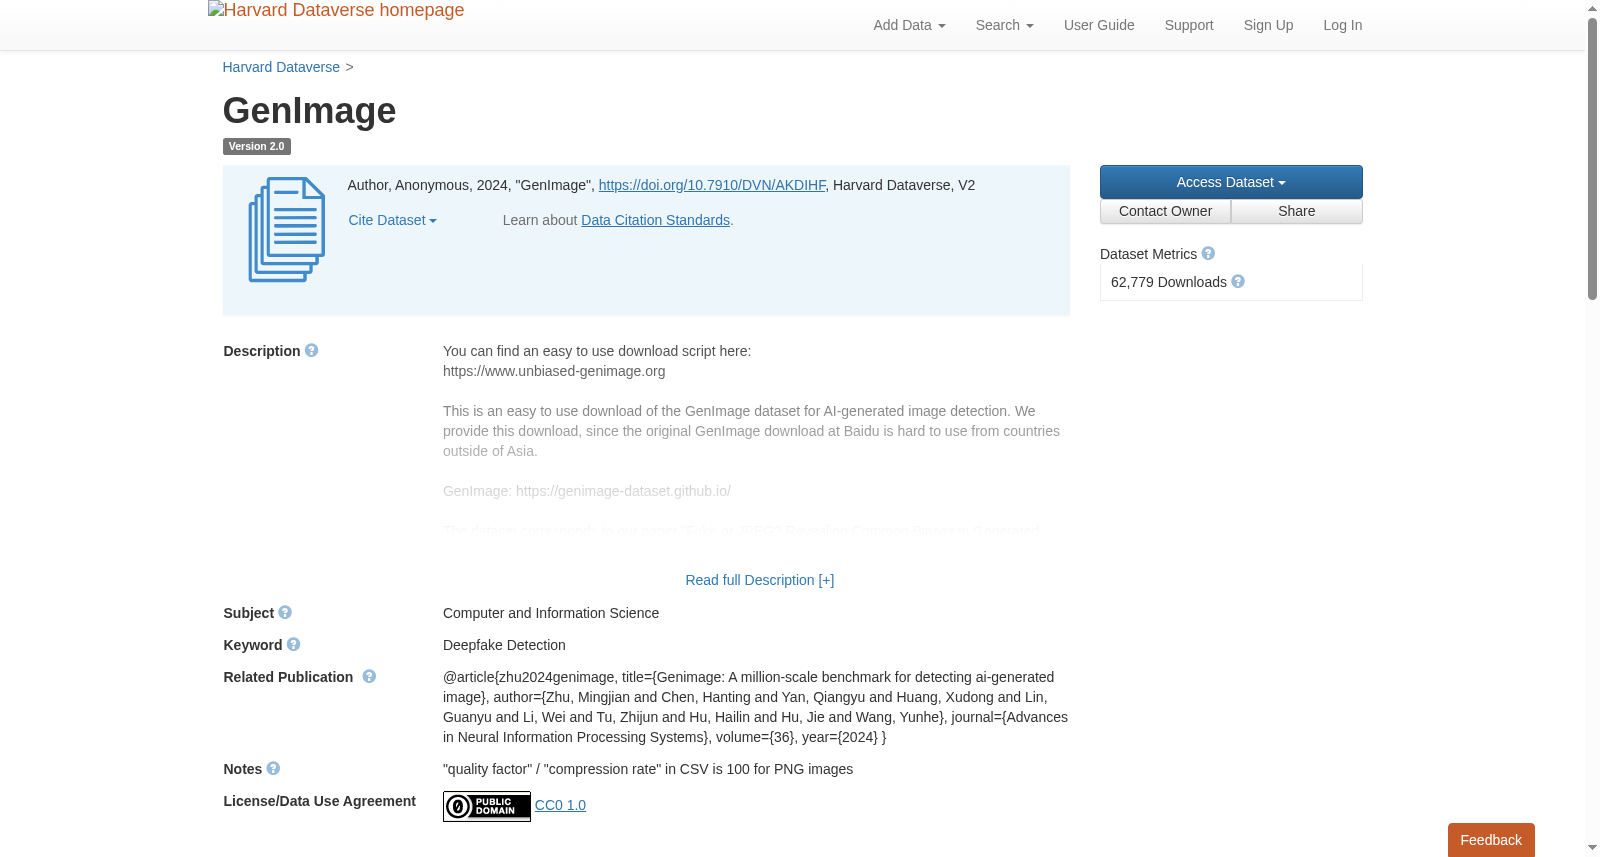Screen dimensions: 1600x857
Task: Click the Downloads help question icon
Action: (1238, 282)
